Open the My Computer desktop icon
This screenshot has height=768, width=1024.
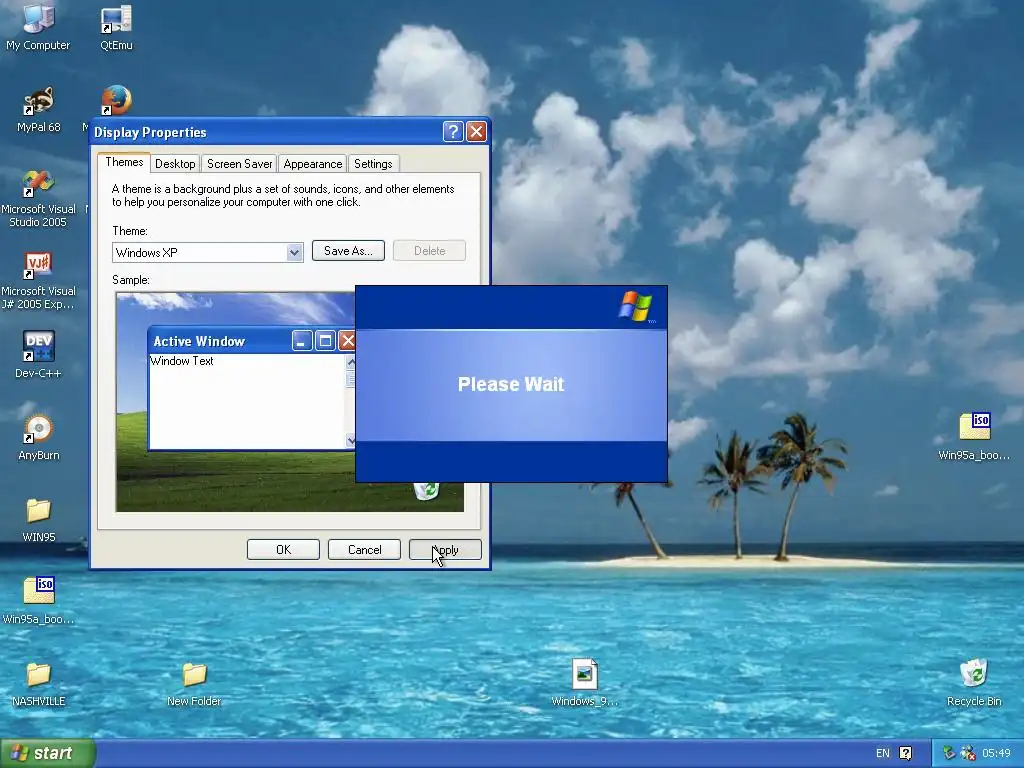point(38,26)
